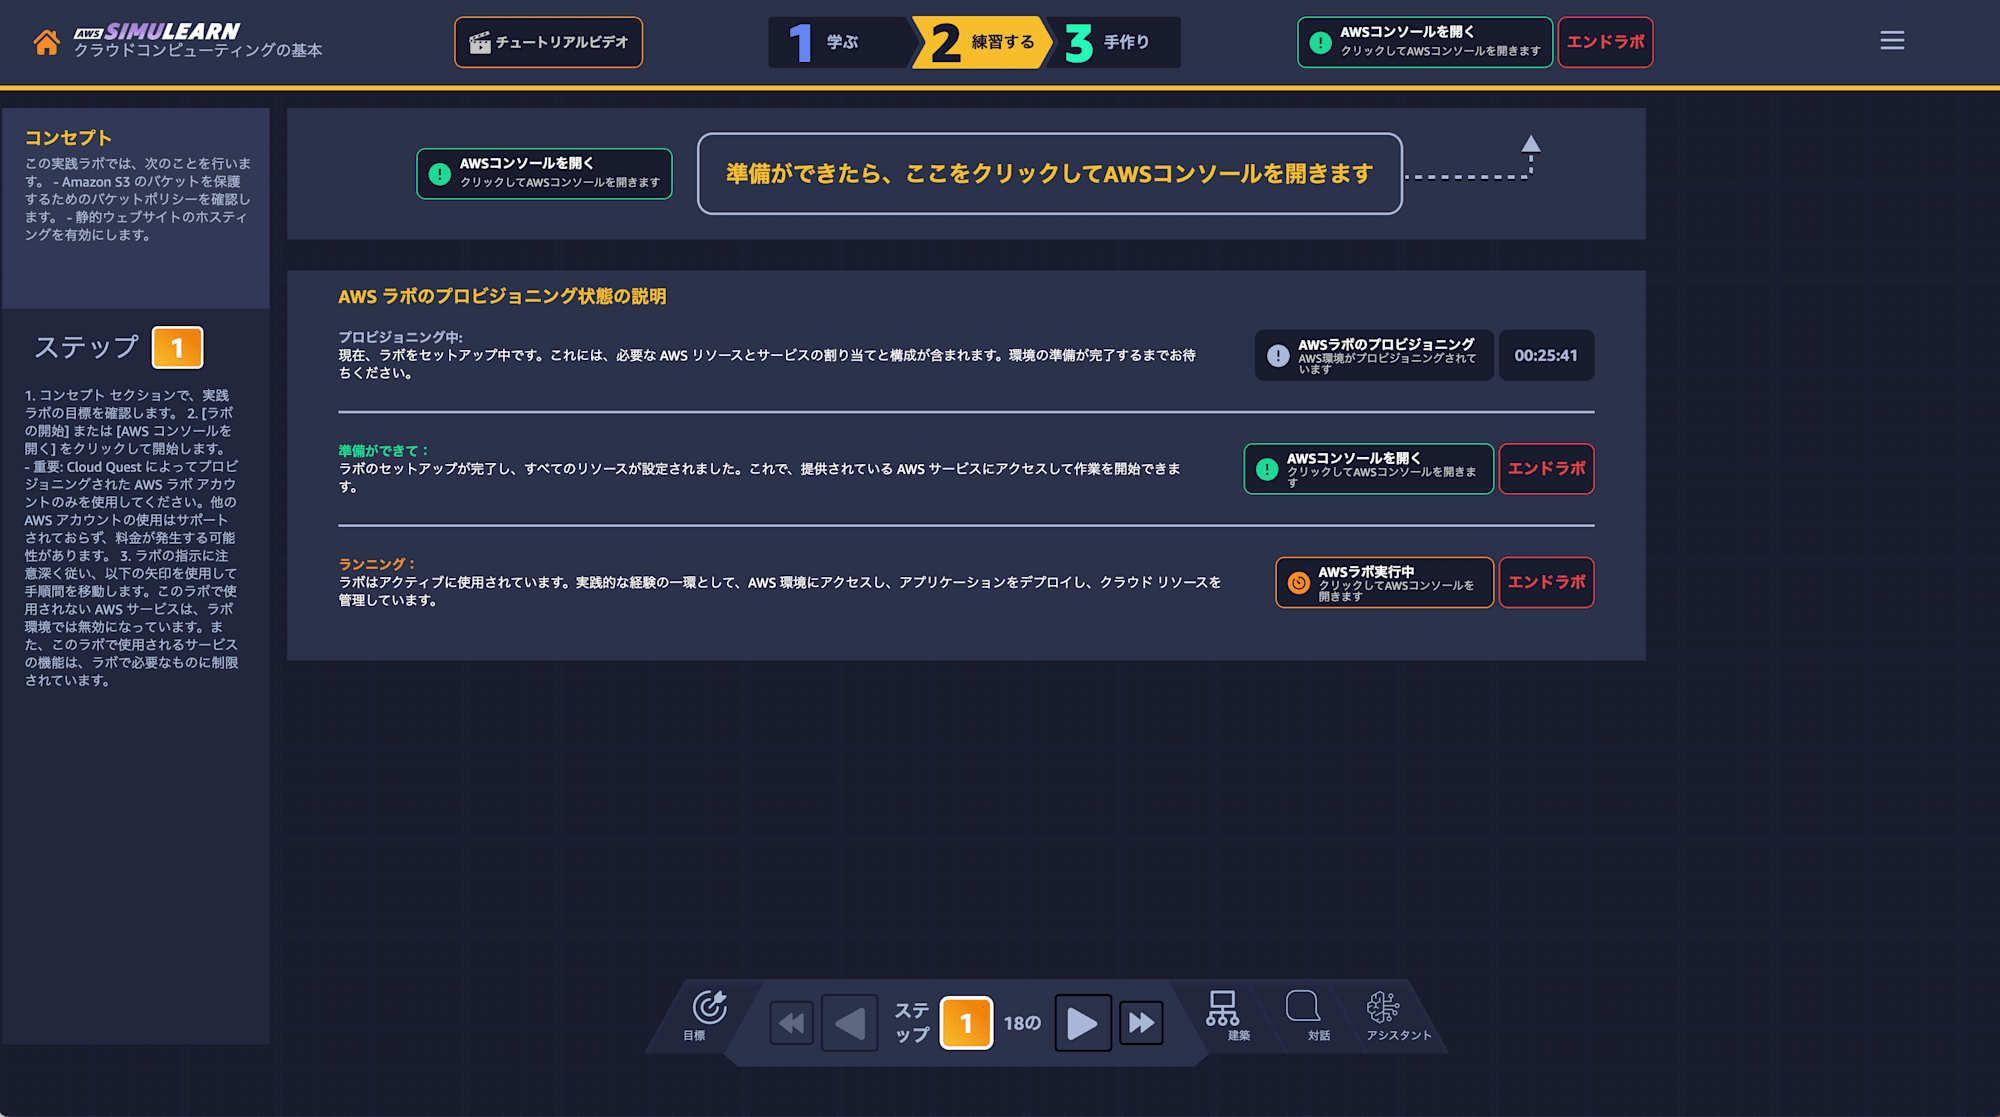This screenshot has height=1117, width=2000.
Task: Switch to the 3 手作り tab
Action: tap(1113, 42)
